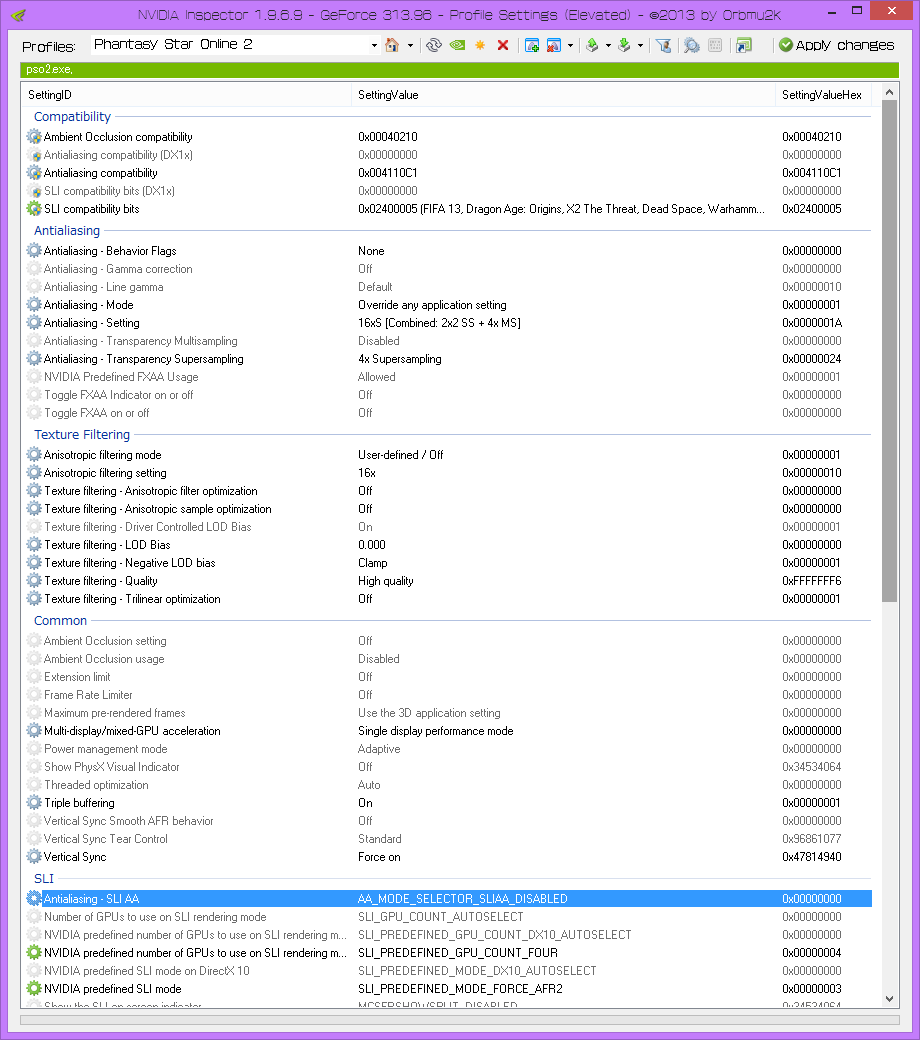Click the Force on Vertical Sync value
Image resolution: width=920 pixels, height=1040 pixels.
pyautogui.click(x=379, y=857)
